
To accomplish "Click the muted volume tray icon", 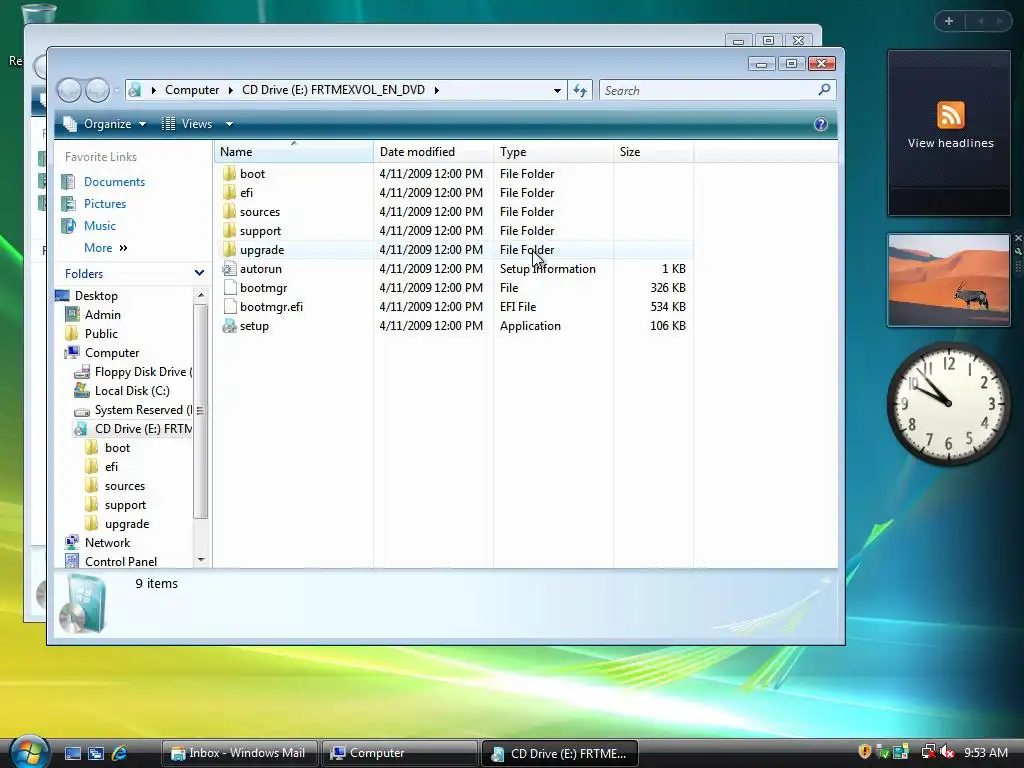I will (x=947, y=752).
